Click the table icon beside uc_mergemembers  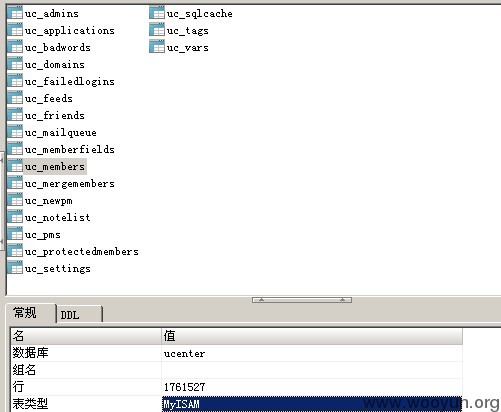pyautogui.click(x=15, y=183)
